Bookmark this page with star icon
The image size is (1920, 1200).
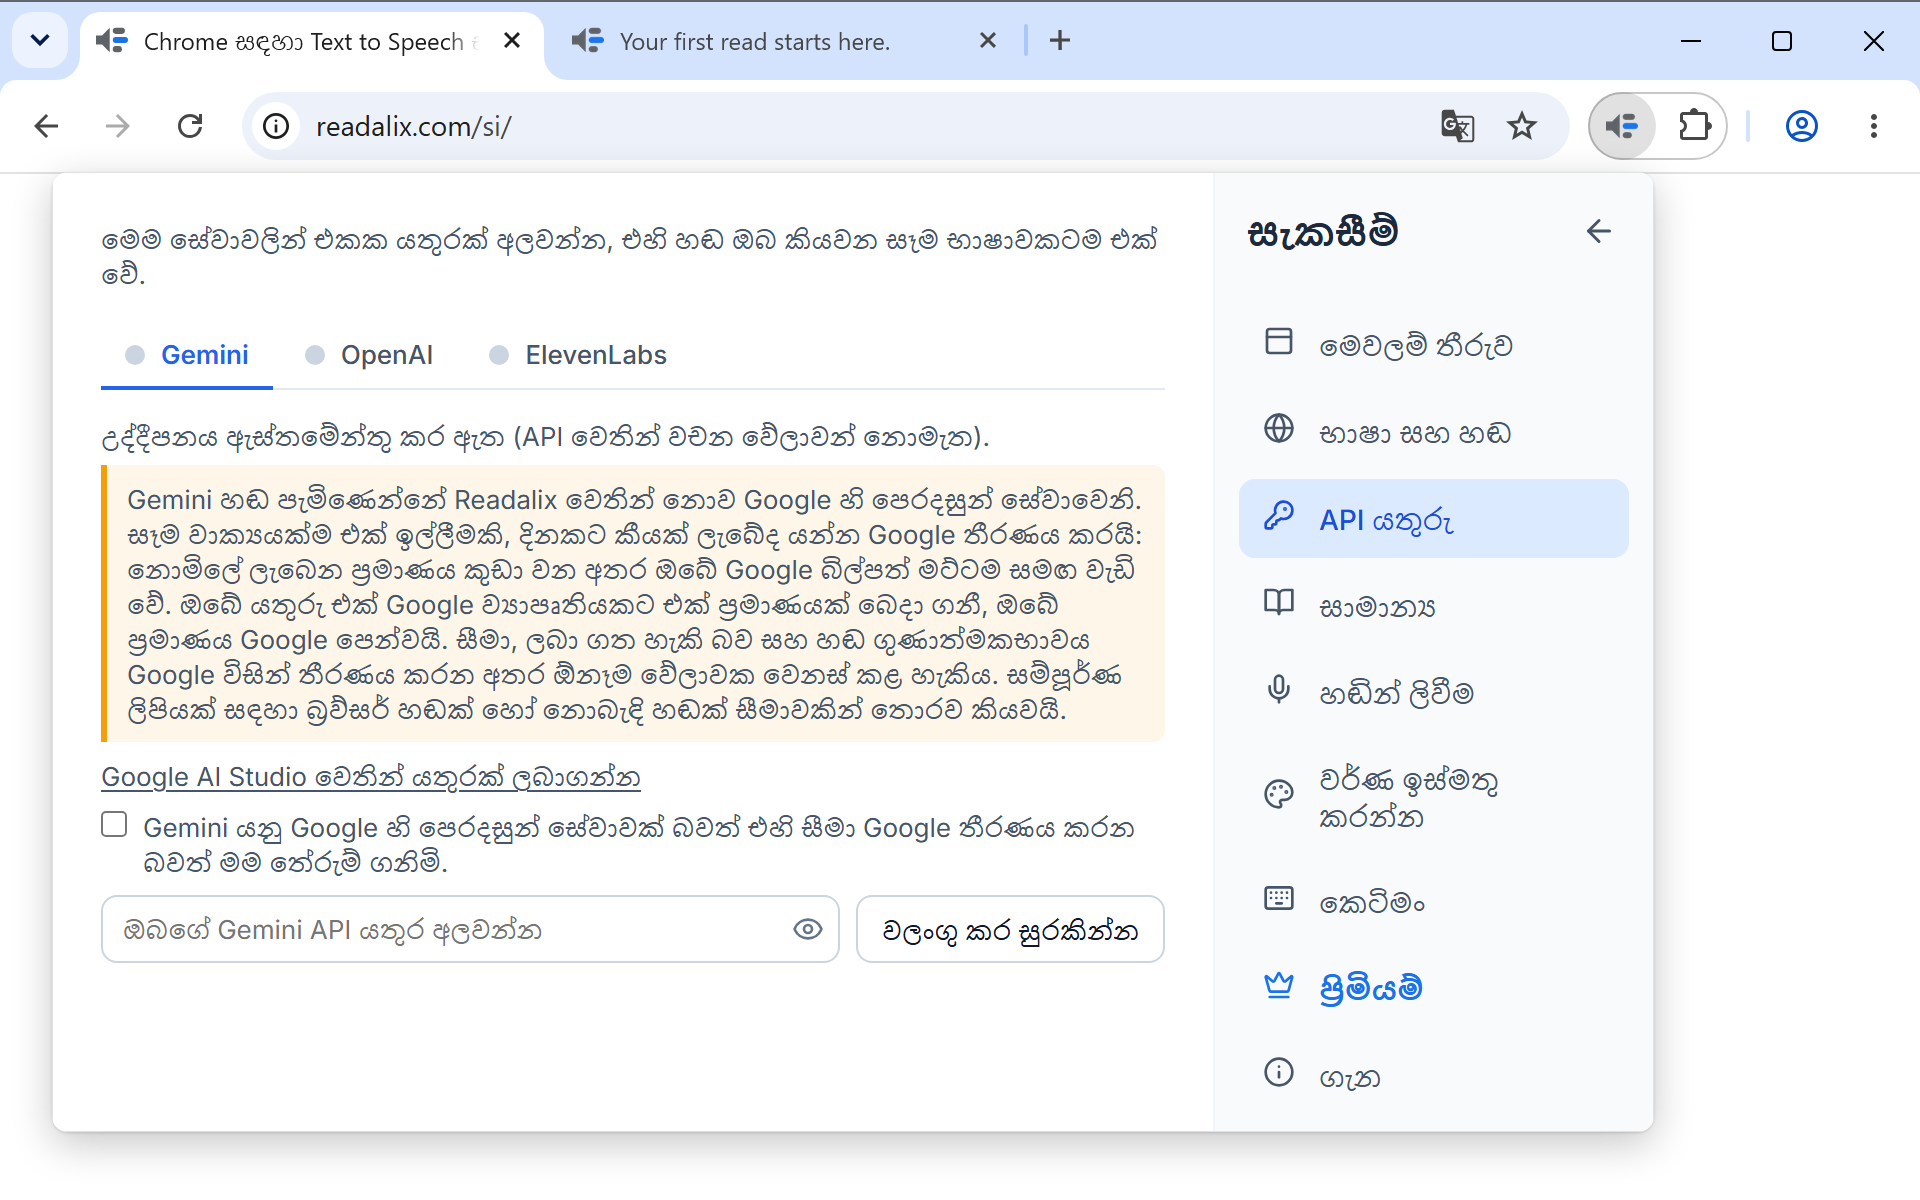click(1522, 126)
